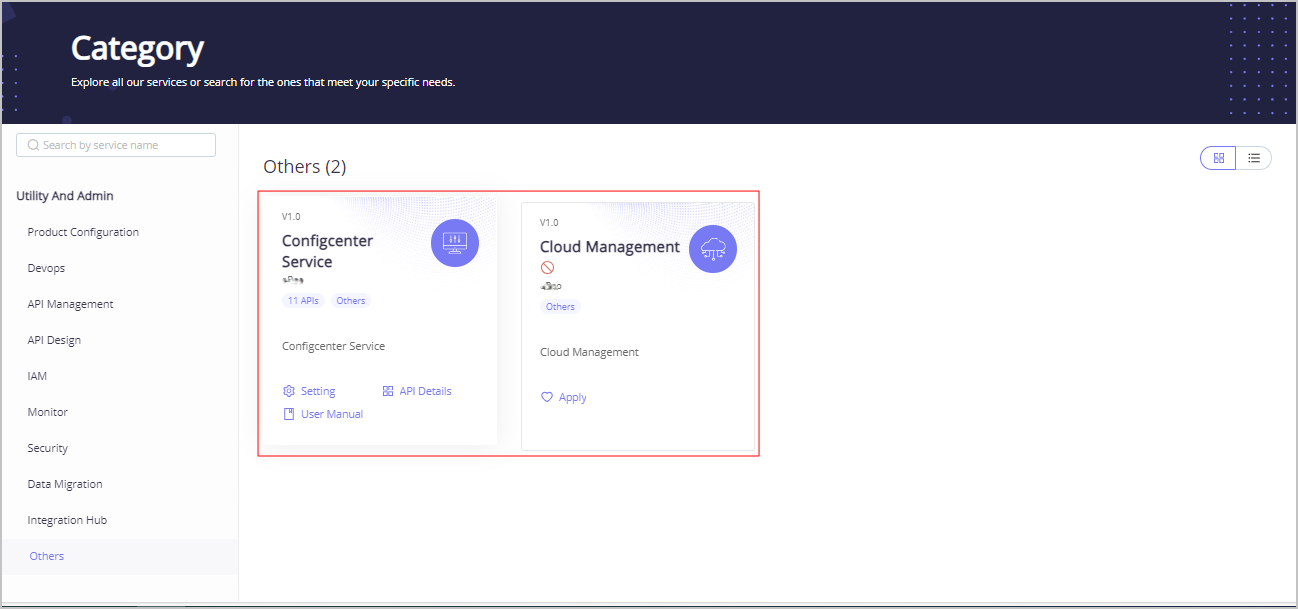Open API Design category
This screenshot has height=609, width=1298.
(x=54, y=340)
